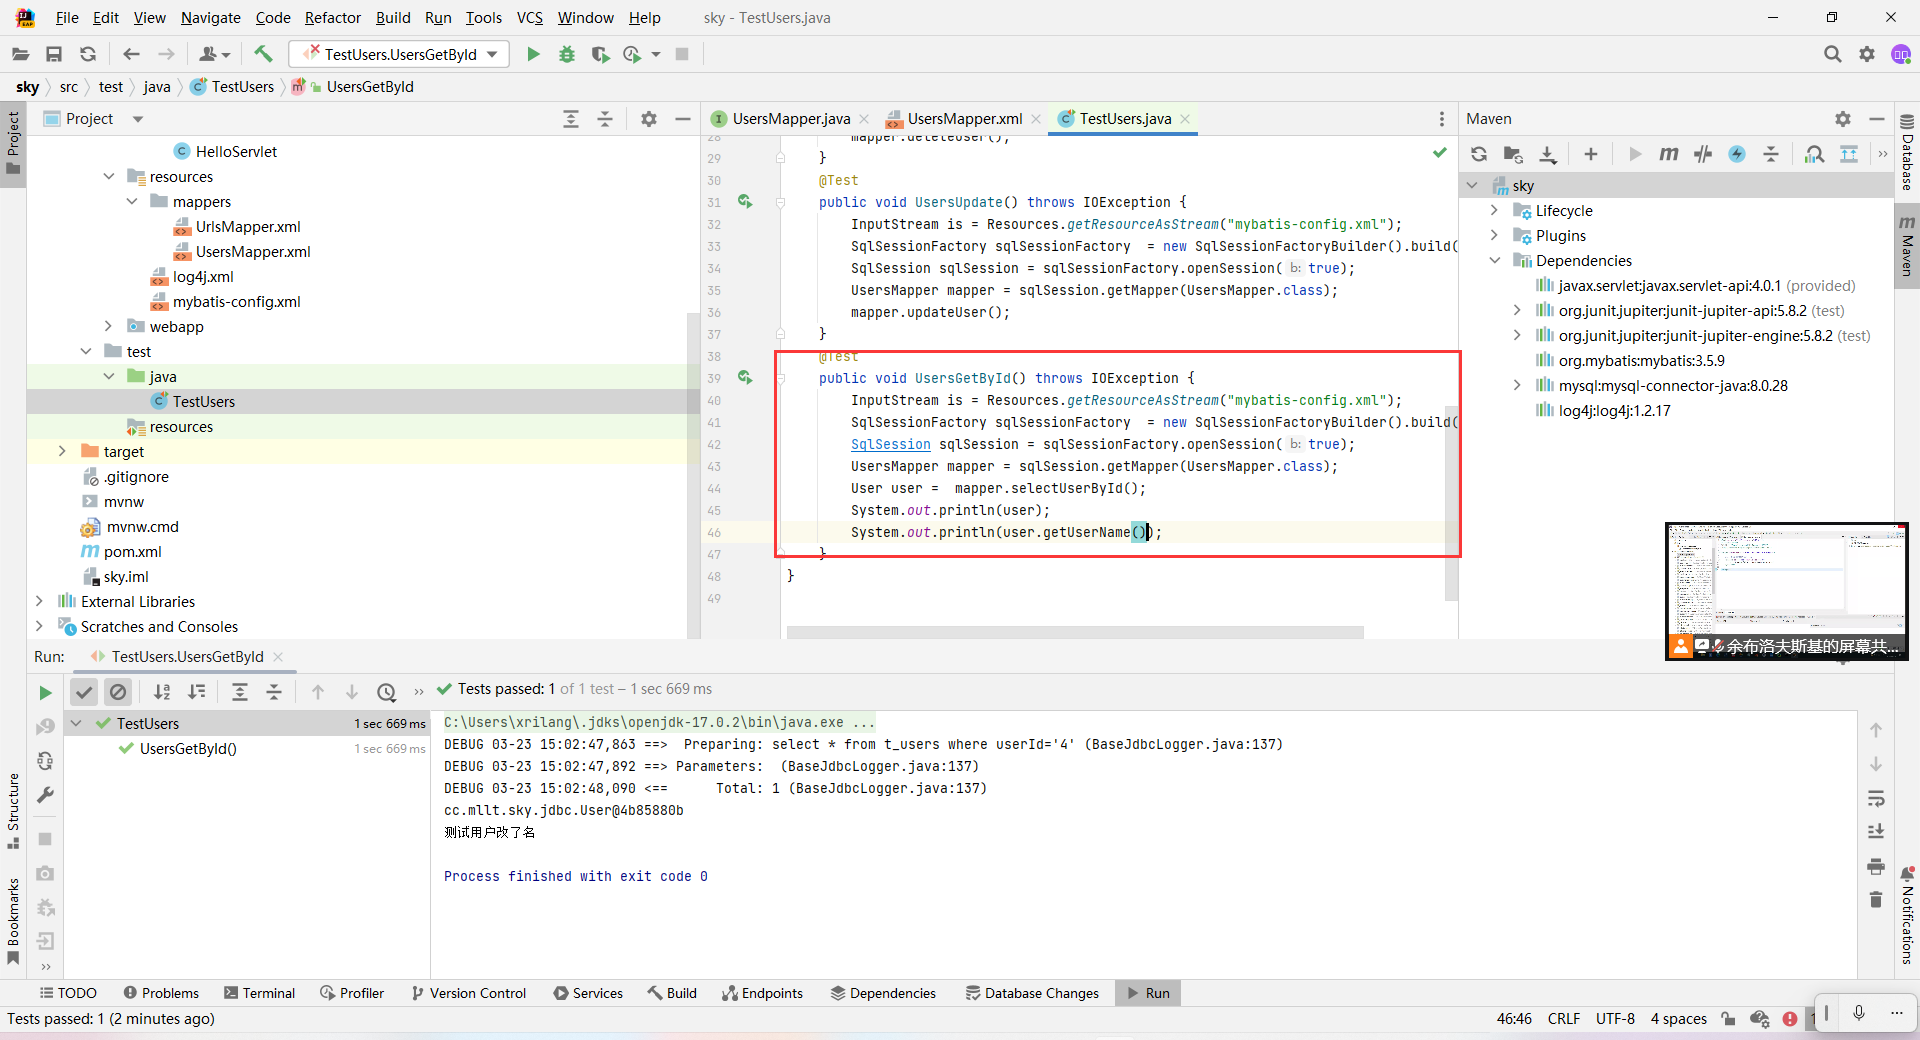This screenshot has width=1920, height=1040.
Task: Toggle Maven offline mode icon
Action: pos(1737,154)
